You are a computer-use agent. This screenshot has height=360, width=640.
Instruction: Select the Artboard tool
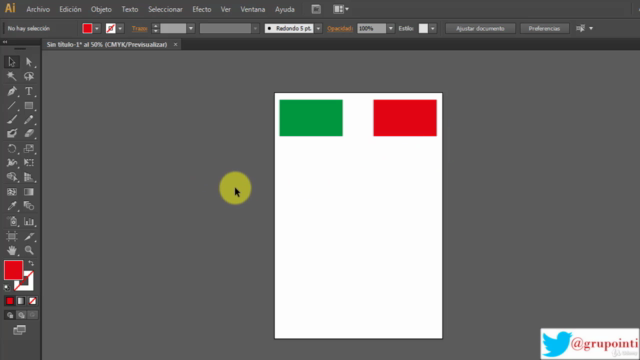(x=11, y=236)
